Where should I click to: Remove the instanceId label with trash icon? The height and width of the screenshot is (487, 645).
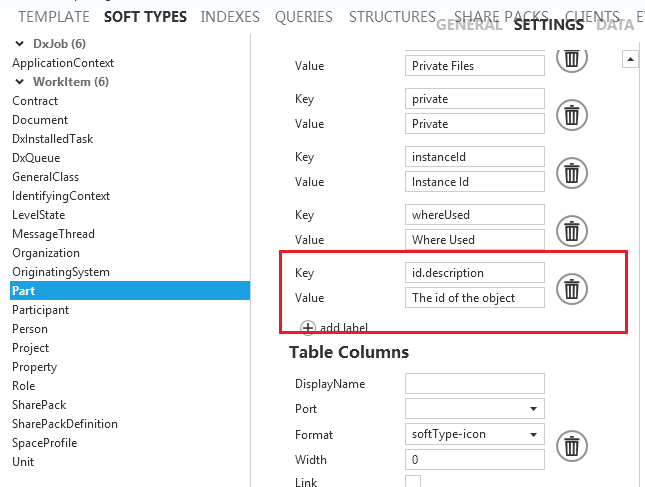tap(571, 173)
